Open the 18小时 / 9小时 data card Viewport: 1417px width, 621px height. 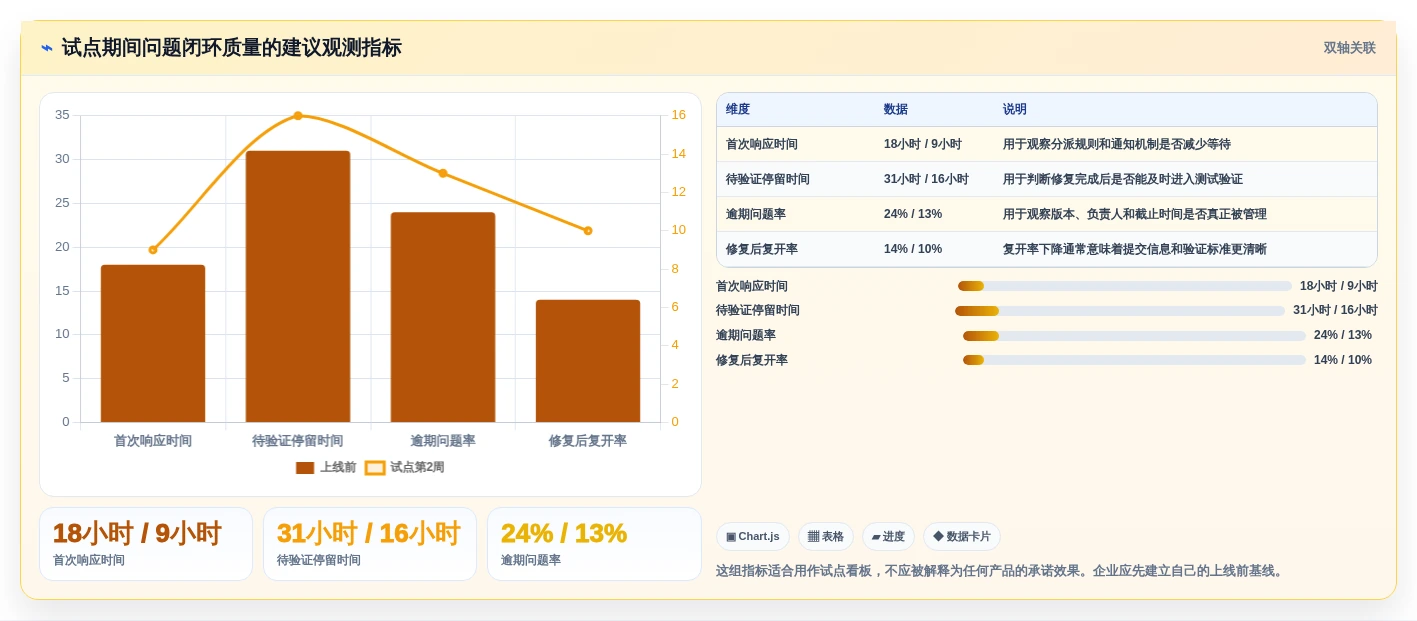[146, 544]
